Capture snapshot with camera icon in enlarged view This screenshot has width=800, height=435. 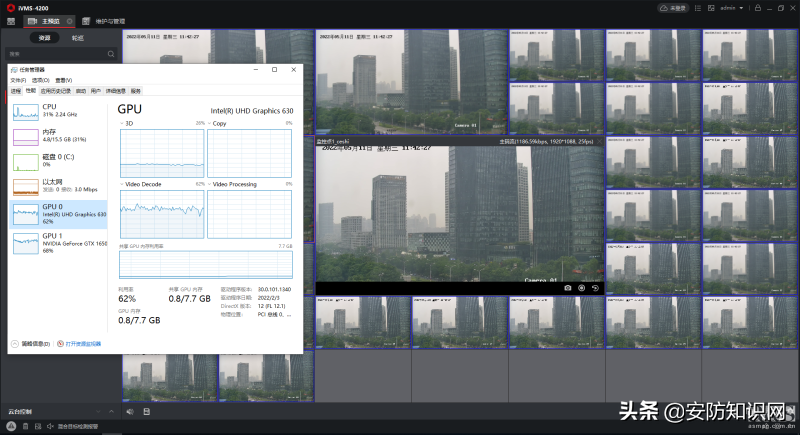[567, 288]
